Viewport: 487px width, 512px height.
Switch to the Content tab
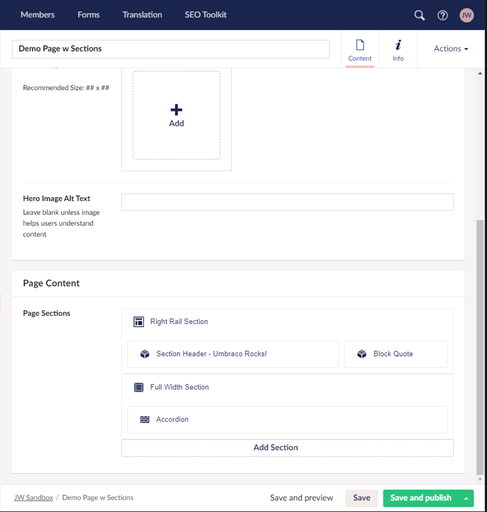click(x=360, y=50)
